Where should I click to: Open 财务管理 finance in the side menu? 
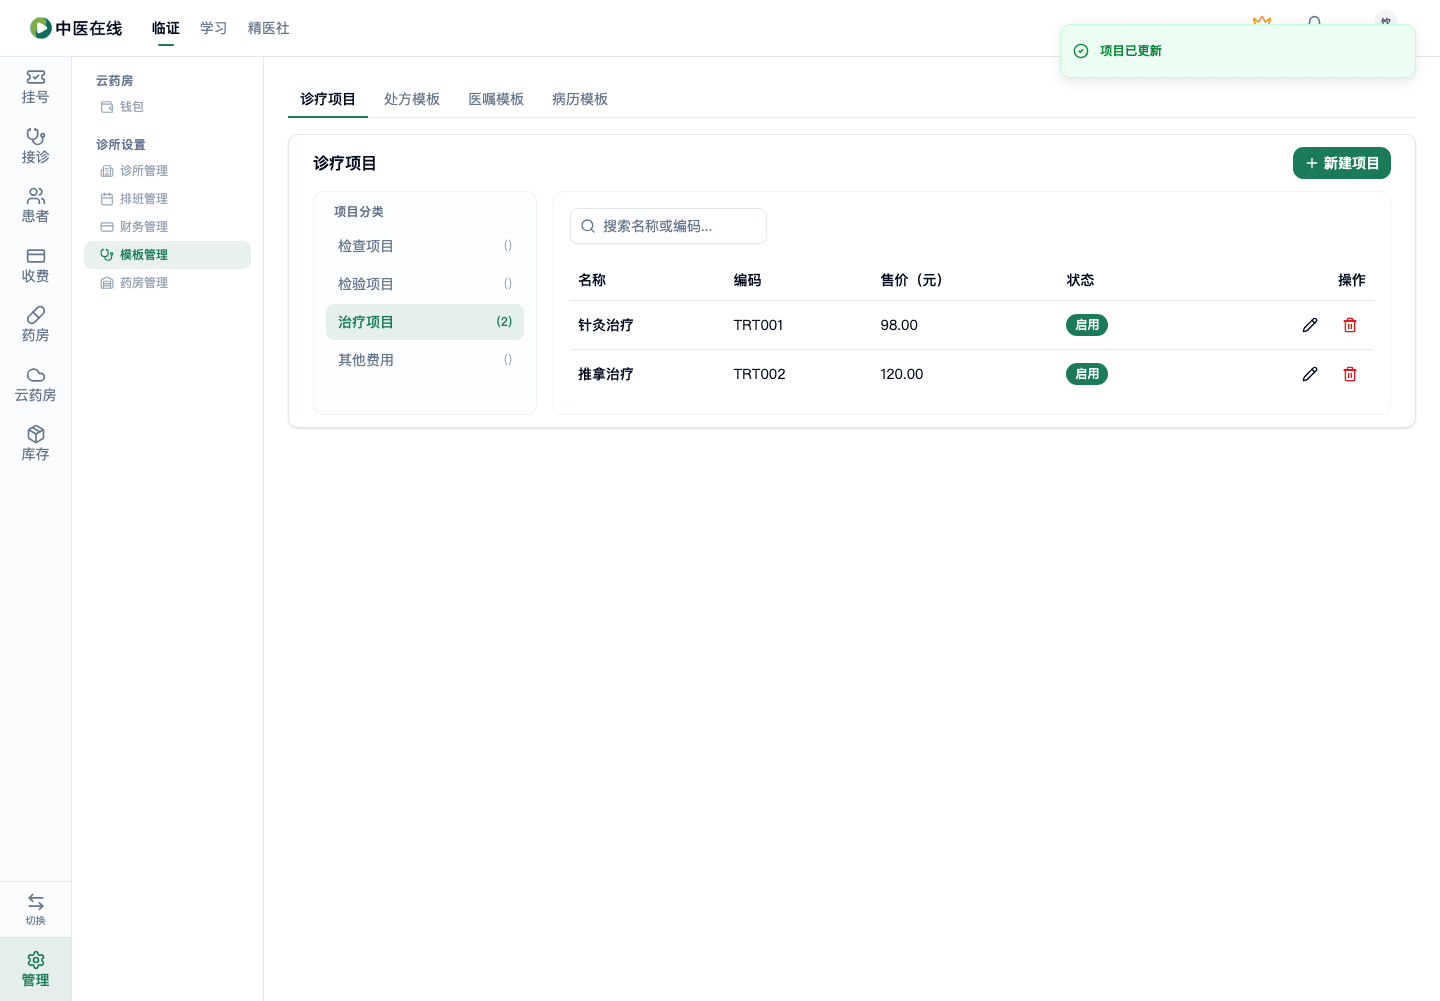pos(167,227)
